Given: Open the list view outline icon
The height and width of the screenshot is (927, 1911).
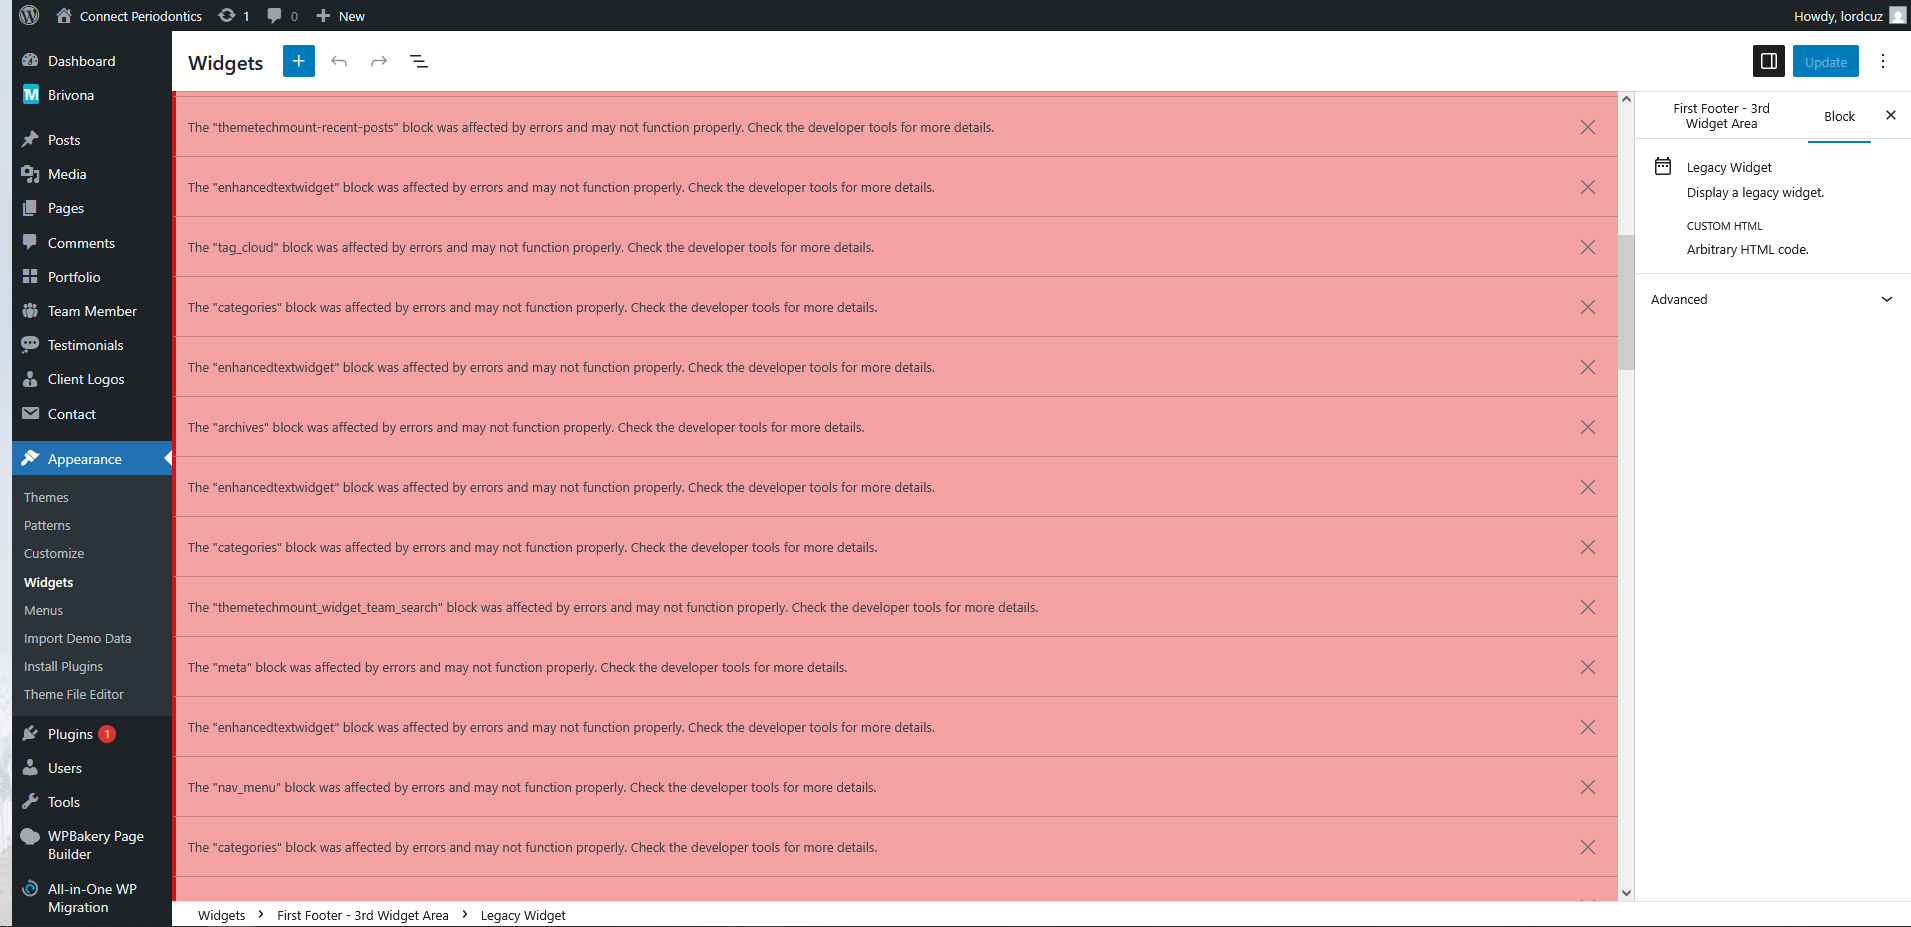Looking at the screenshot, I should click(419, 61).
